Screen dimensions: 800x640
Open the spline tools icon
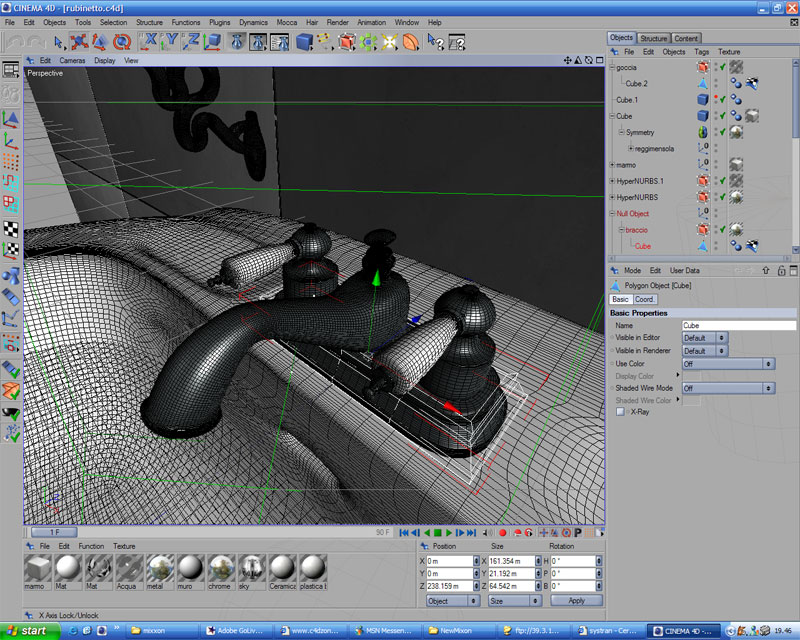(x=324, y=42)
